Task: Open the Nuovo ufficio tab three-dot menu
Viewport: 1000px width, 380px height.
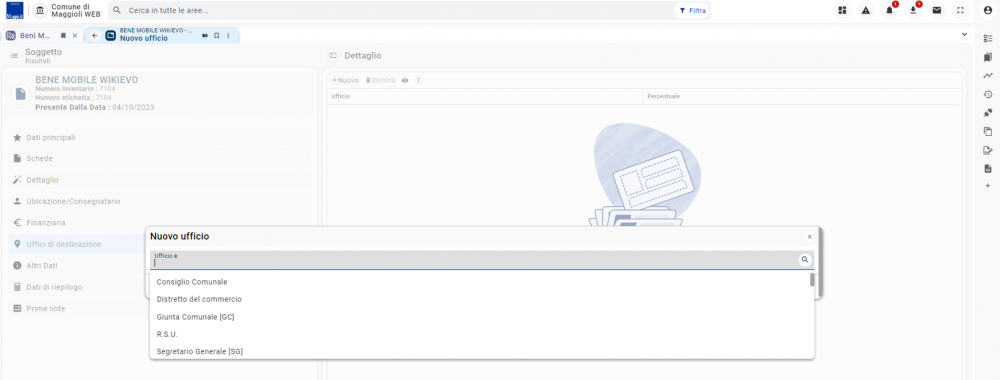Action: click(x=228, y=36)
